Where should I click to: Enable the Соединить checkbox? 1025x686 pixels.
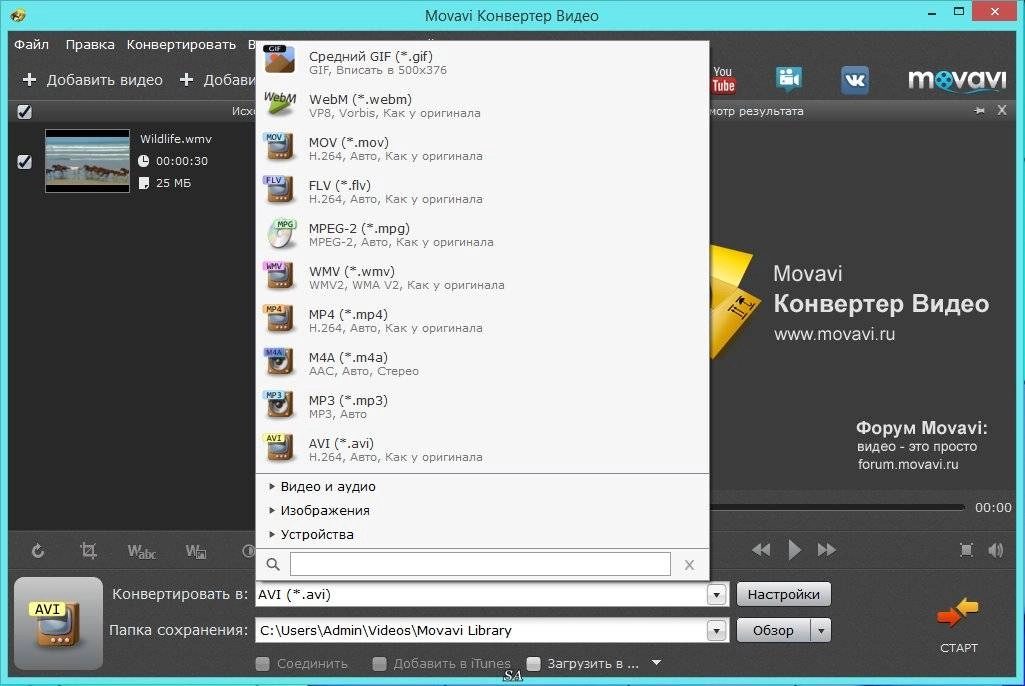[x=263, y=664]
